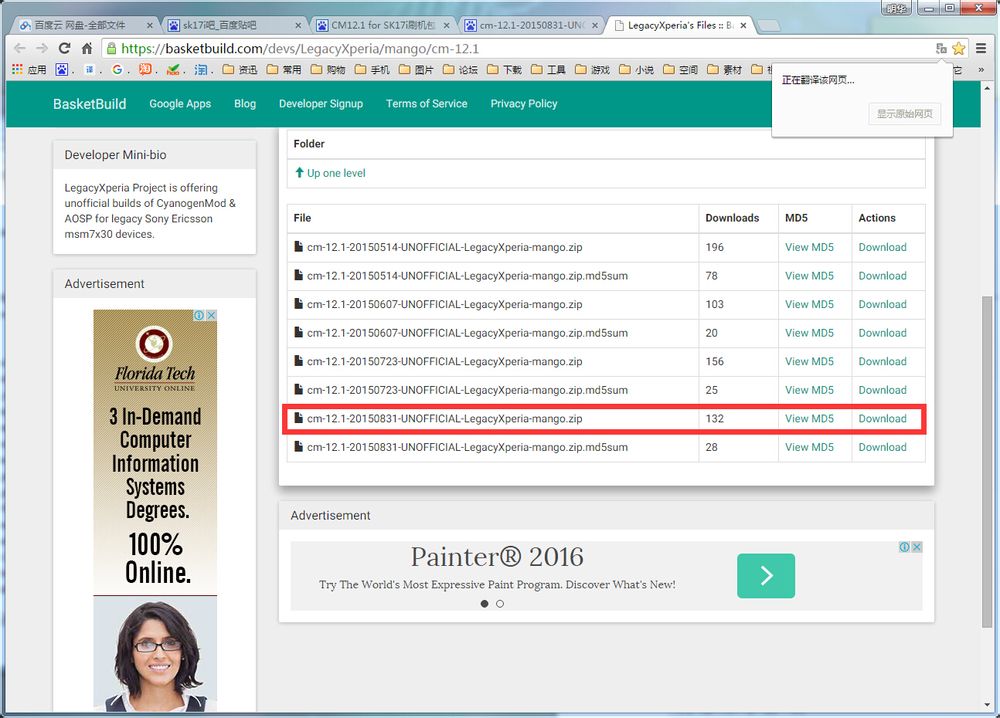Open the 小说 bookmark folder

(636, 70)
